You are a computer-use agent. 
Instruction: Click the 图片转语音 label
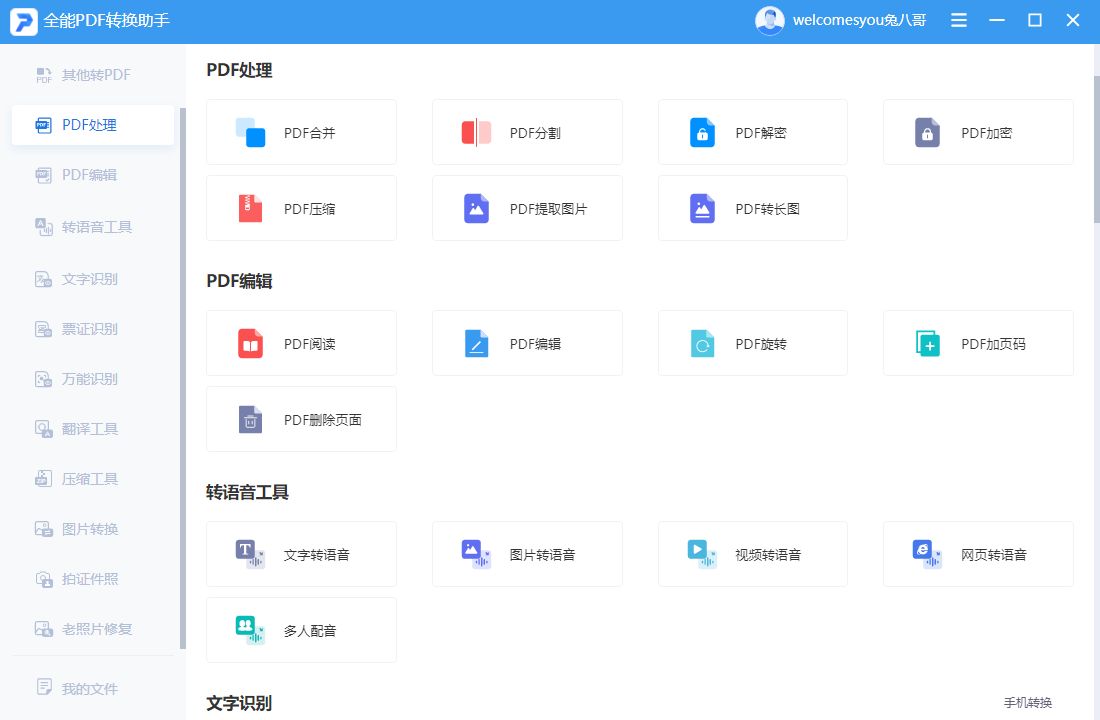click(x=542, y=554)
